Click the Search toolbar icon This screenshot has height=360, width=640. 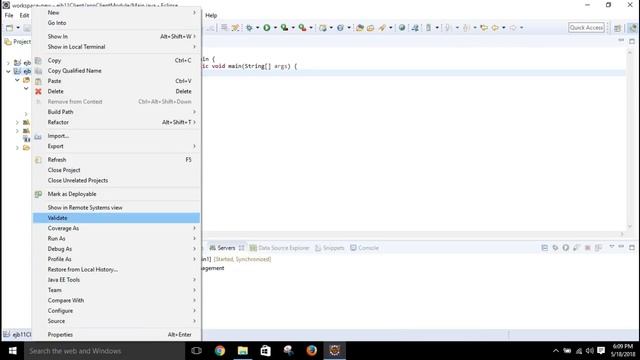click(382, 28)
